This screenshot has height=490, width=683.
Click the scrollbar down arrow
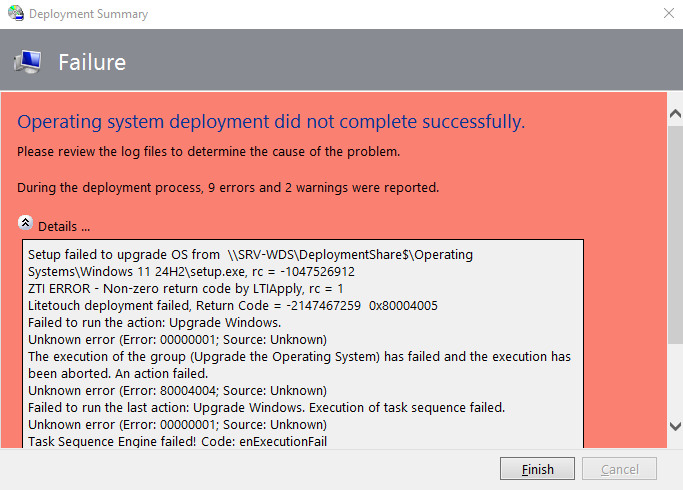click(673, 426)
